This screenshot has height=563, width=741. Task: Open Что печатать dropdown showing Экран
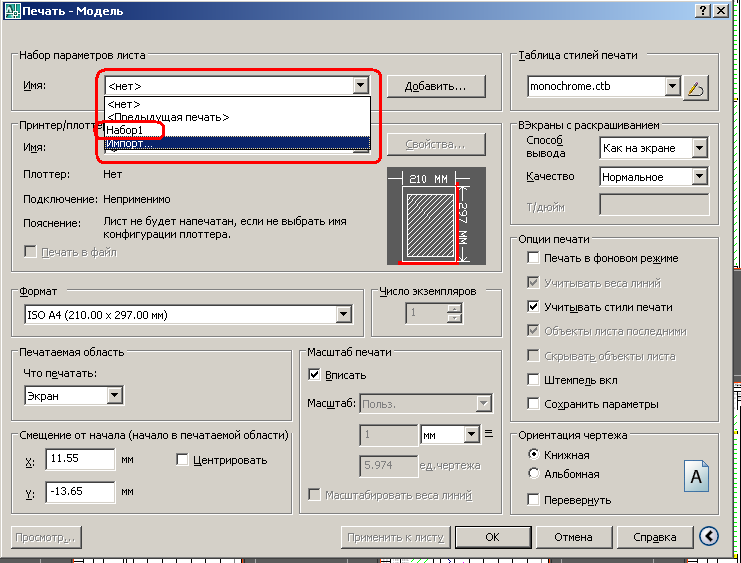click(114, 396)
